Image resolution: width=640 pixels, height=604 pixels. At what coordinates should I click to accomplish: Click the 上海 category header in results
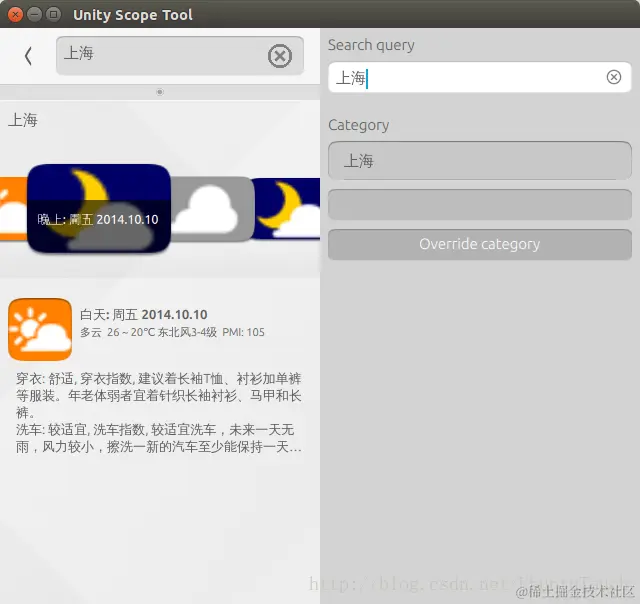pos(23,120)
